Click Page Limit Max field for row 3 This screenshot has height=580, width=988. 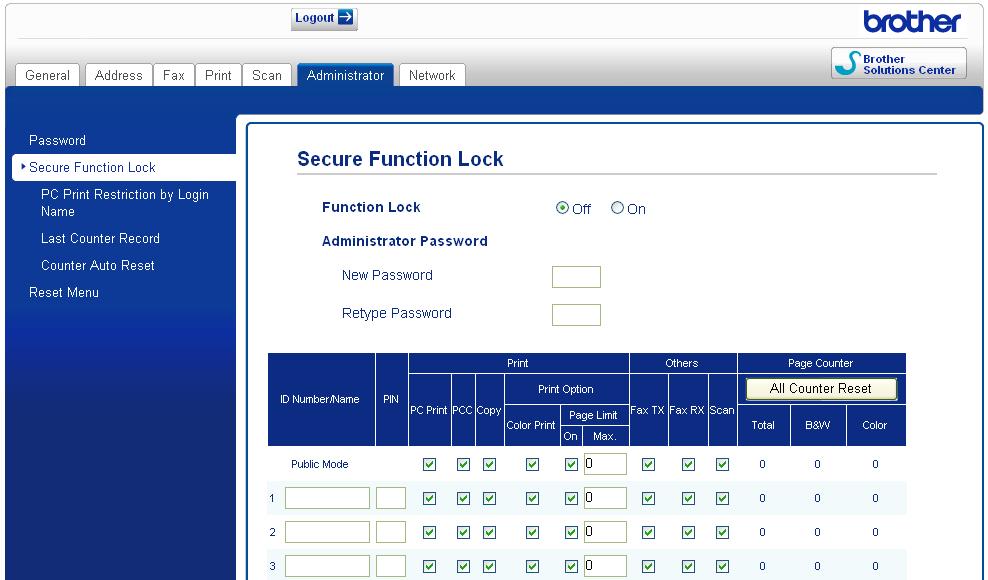tap(605, 566)
